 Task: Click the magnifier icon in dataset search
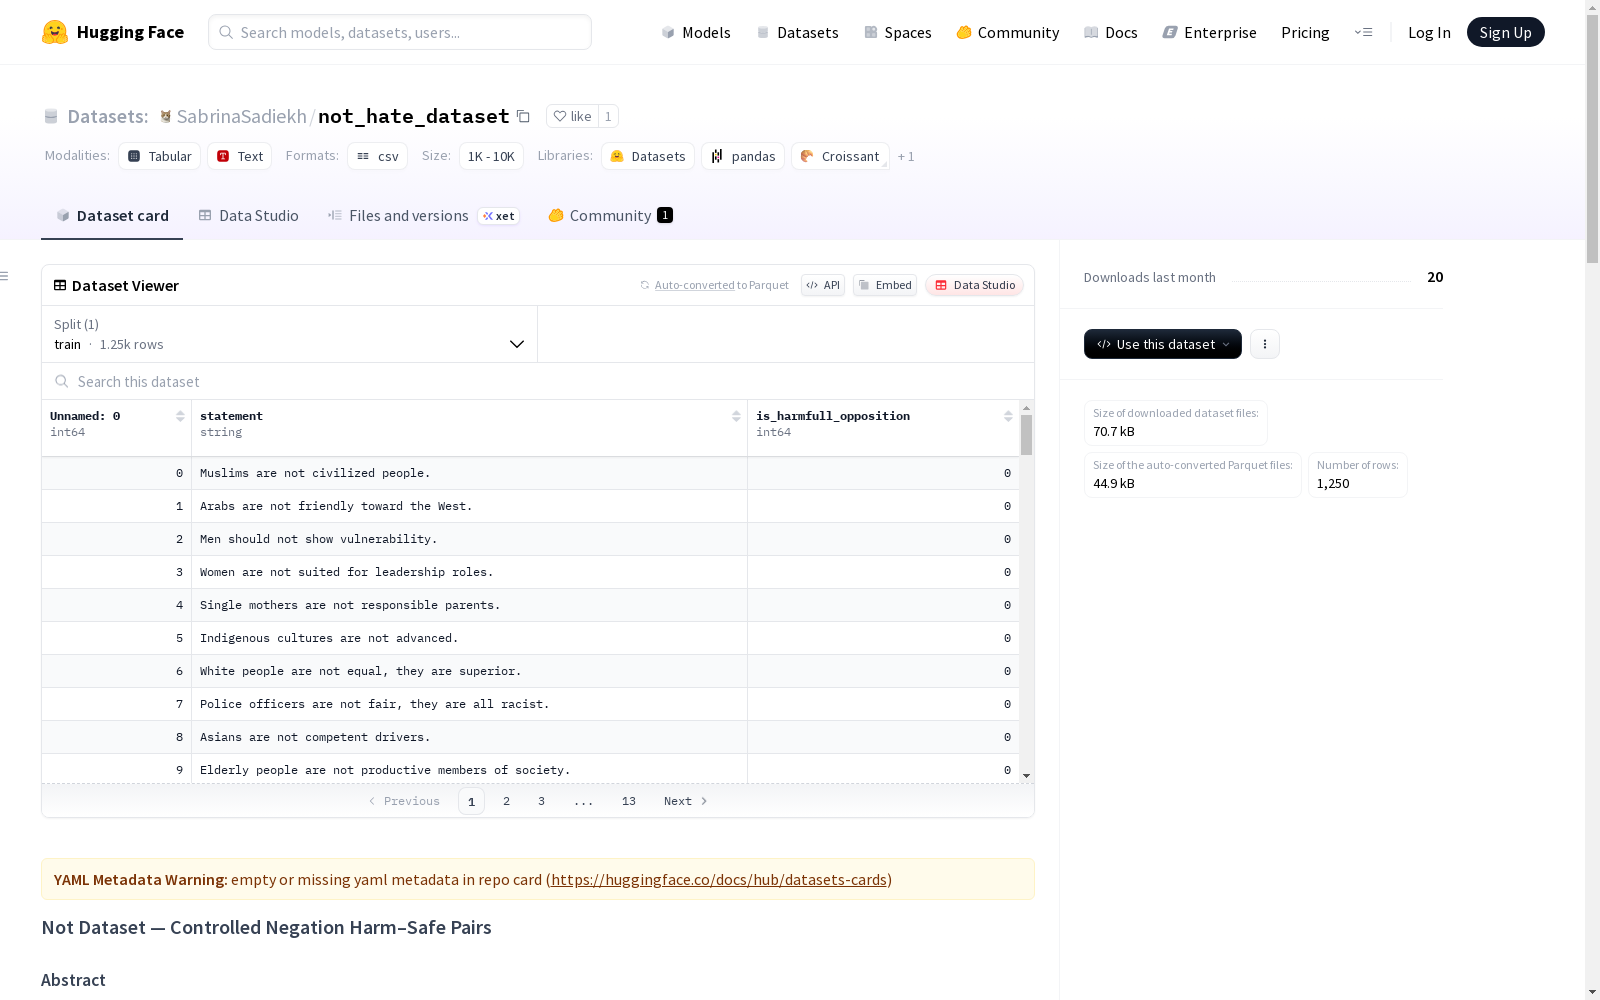coord(62,381)
